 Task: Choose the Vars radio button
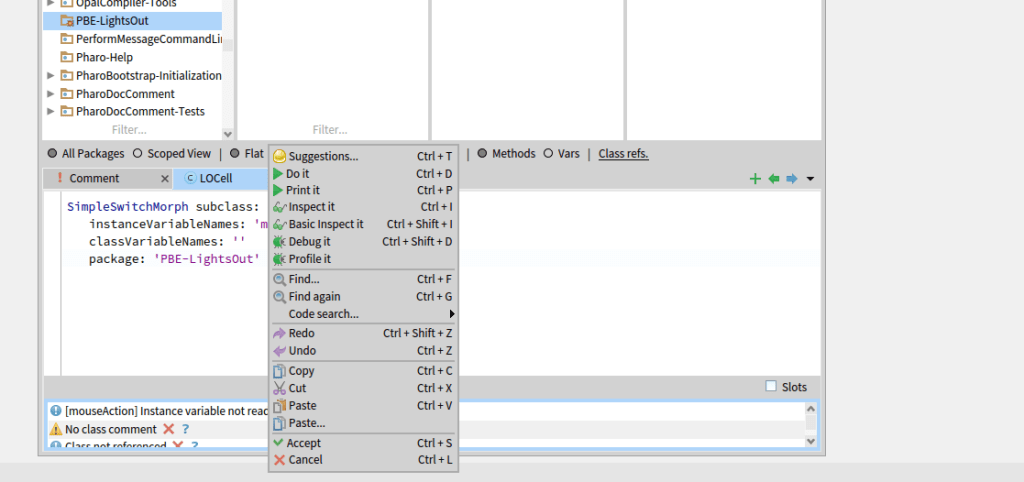(548, 154)
